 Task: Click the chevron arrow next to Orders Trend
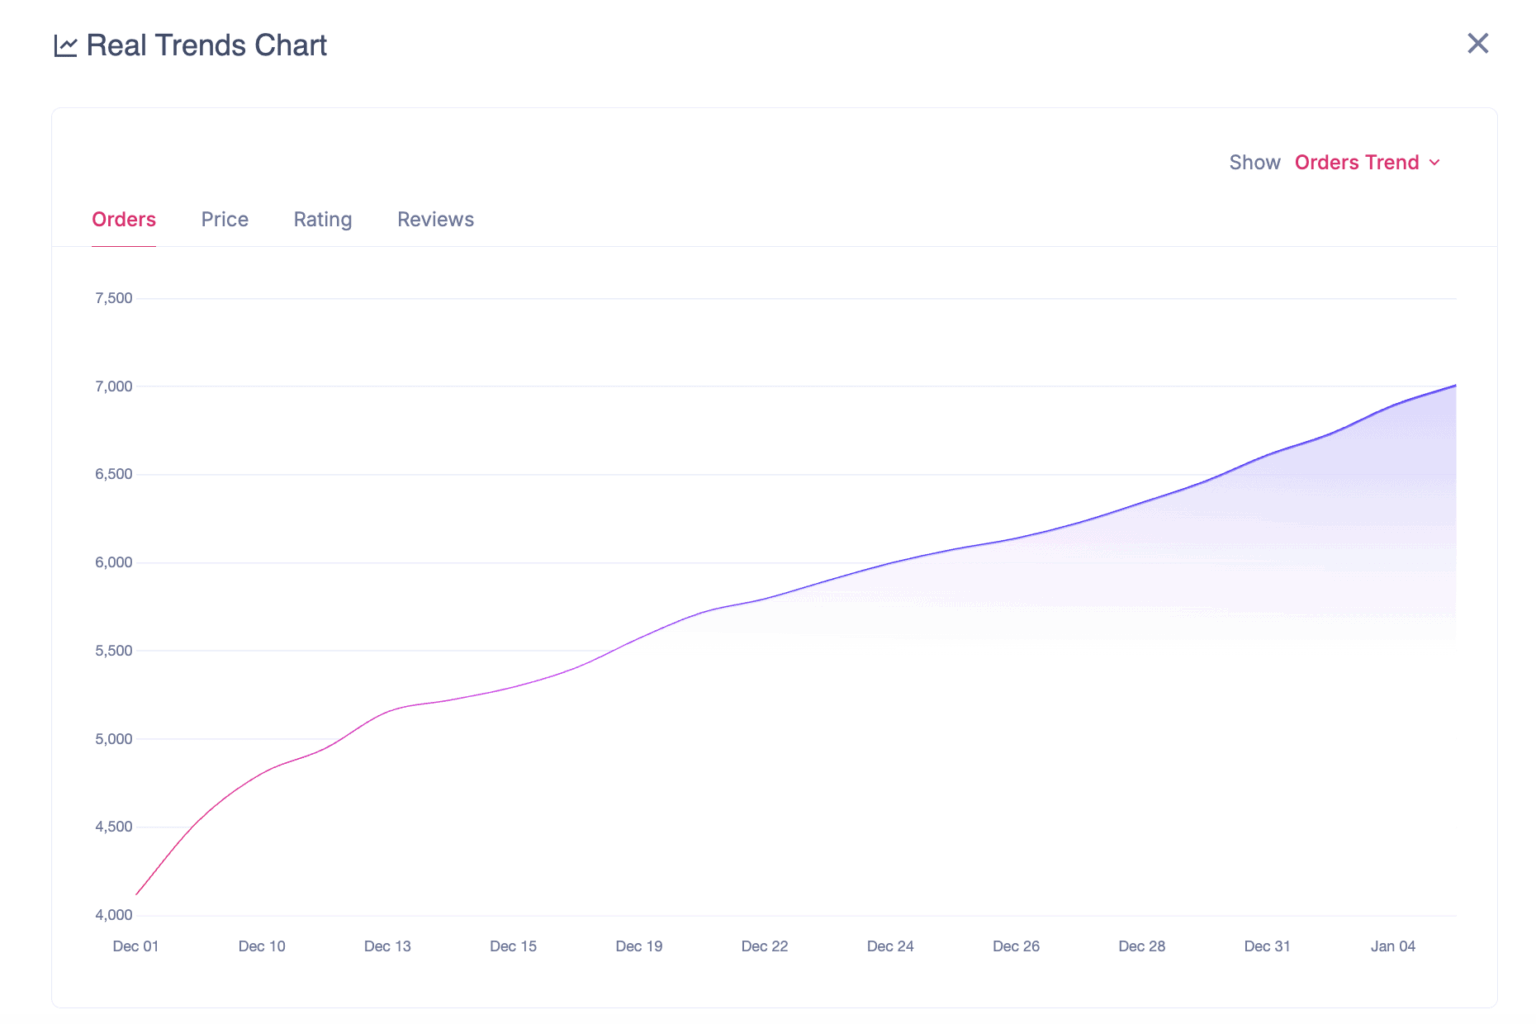(1435, 163)
